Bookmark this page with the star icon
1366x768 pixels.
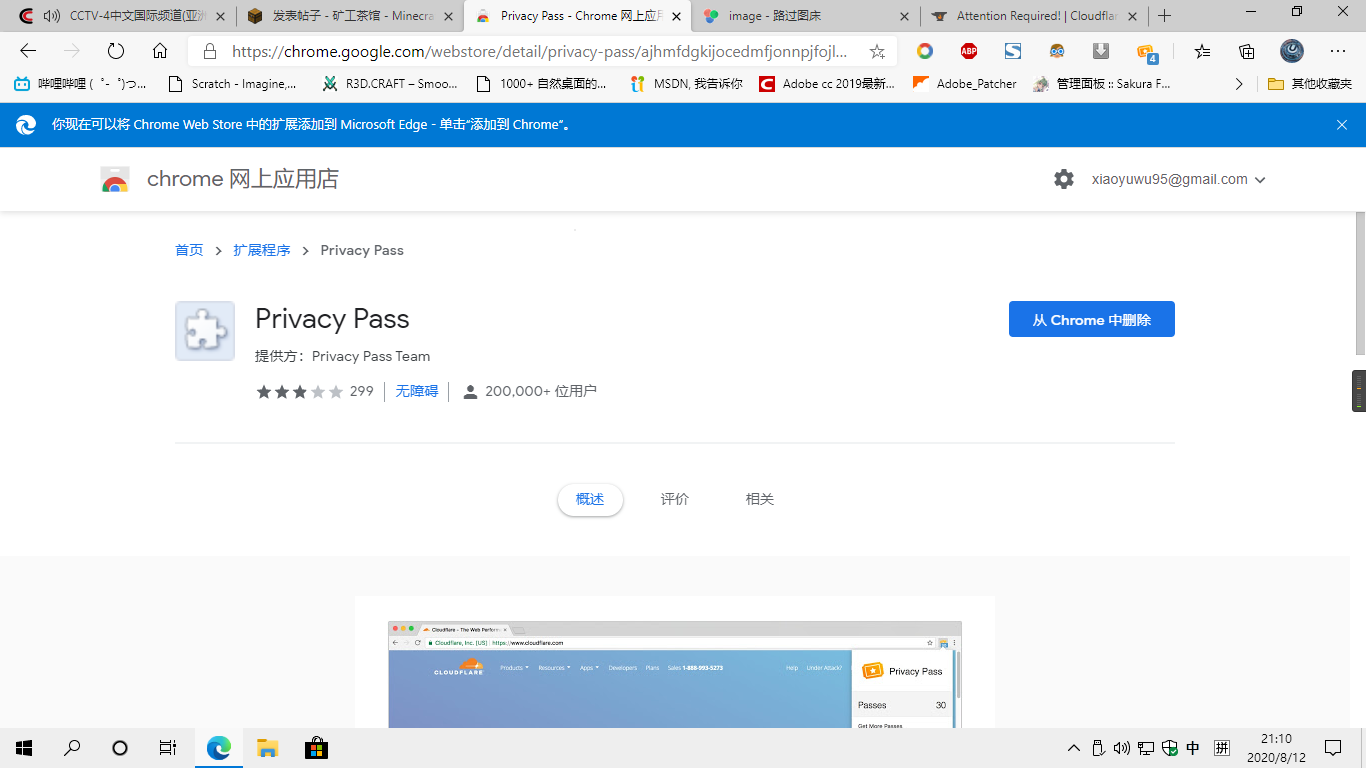coord(877,51)
